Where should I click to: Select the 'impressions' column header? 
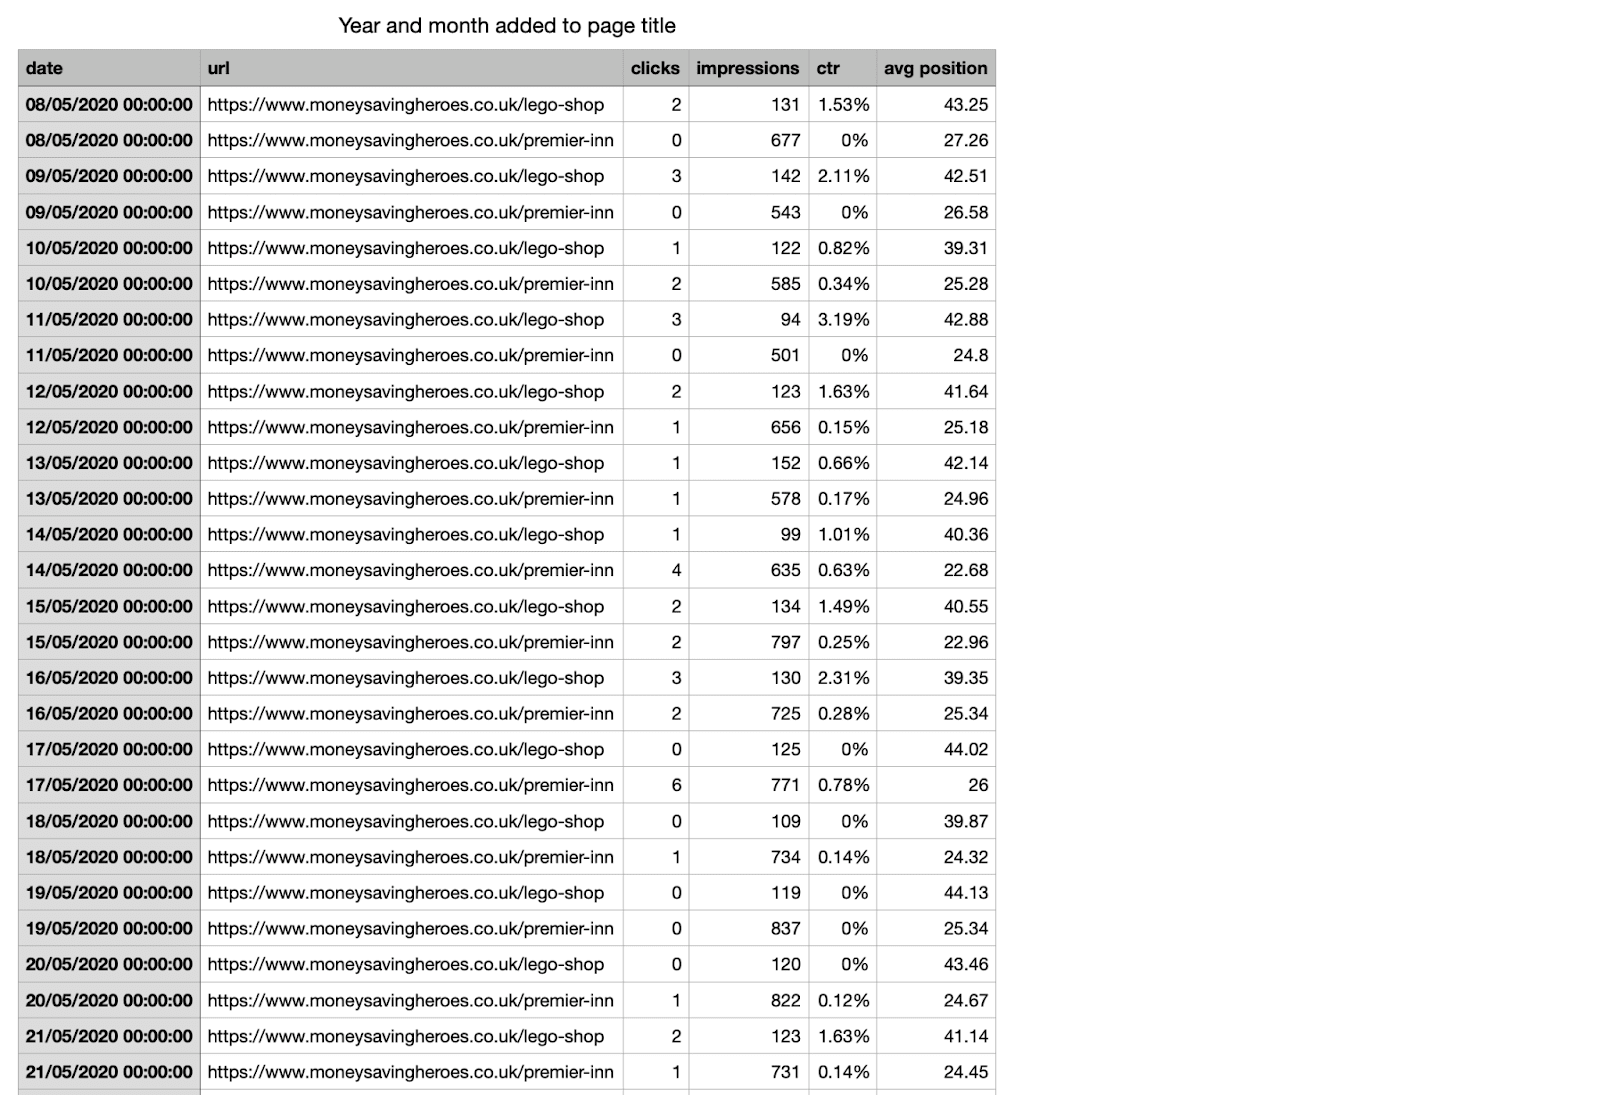click(x=748, y=68)
